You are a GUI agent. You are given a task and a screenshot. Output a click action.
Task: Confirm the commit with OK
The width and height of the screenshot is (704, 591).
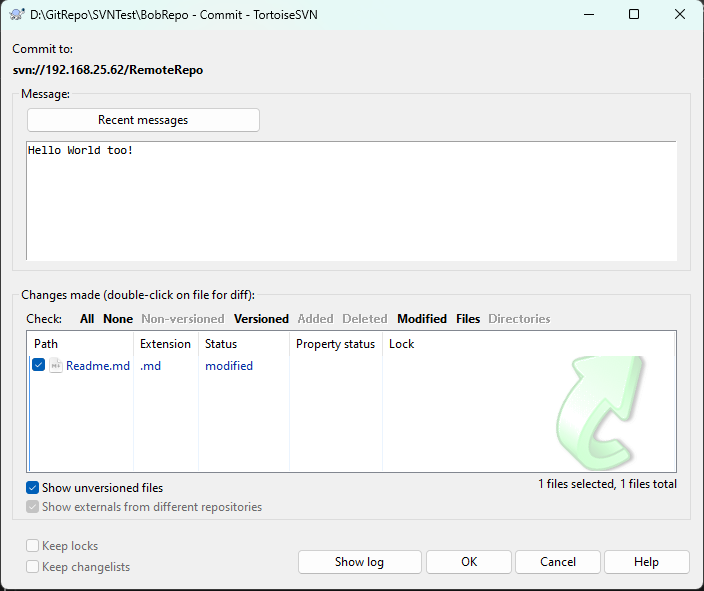(x=469, y=562)
